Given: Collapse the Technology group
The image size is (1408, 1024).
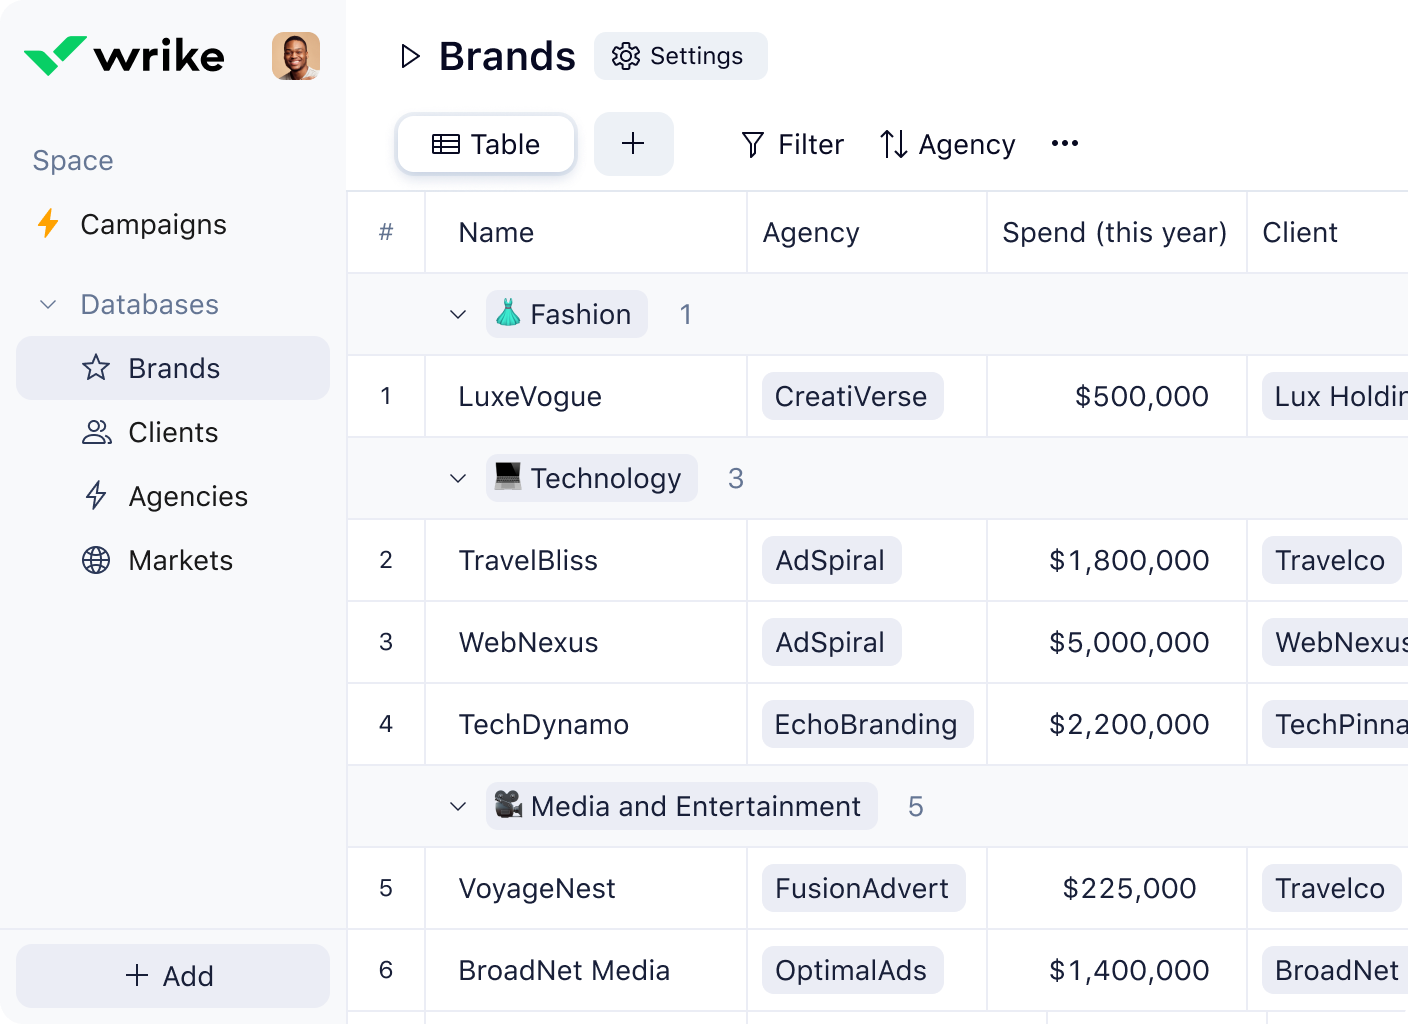Looking at the screenshot, I should coord(458,478).
